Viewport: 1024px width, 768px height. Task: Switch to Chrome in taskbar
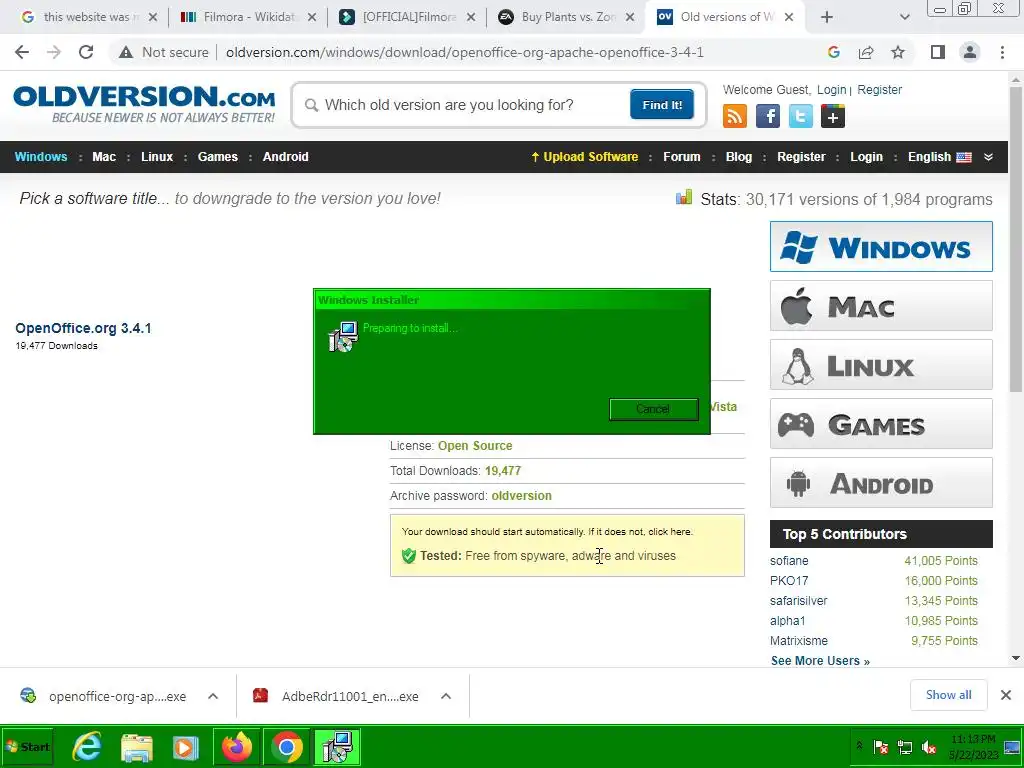[x=287, y=746]
